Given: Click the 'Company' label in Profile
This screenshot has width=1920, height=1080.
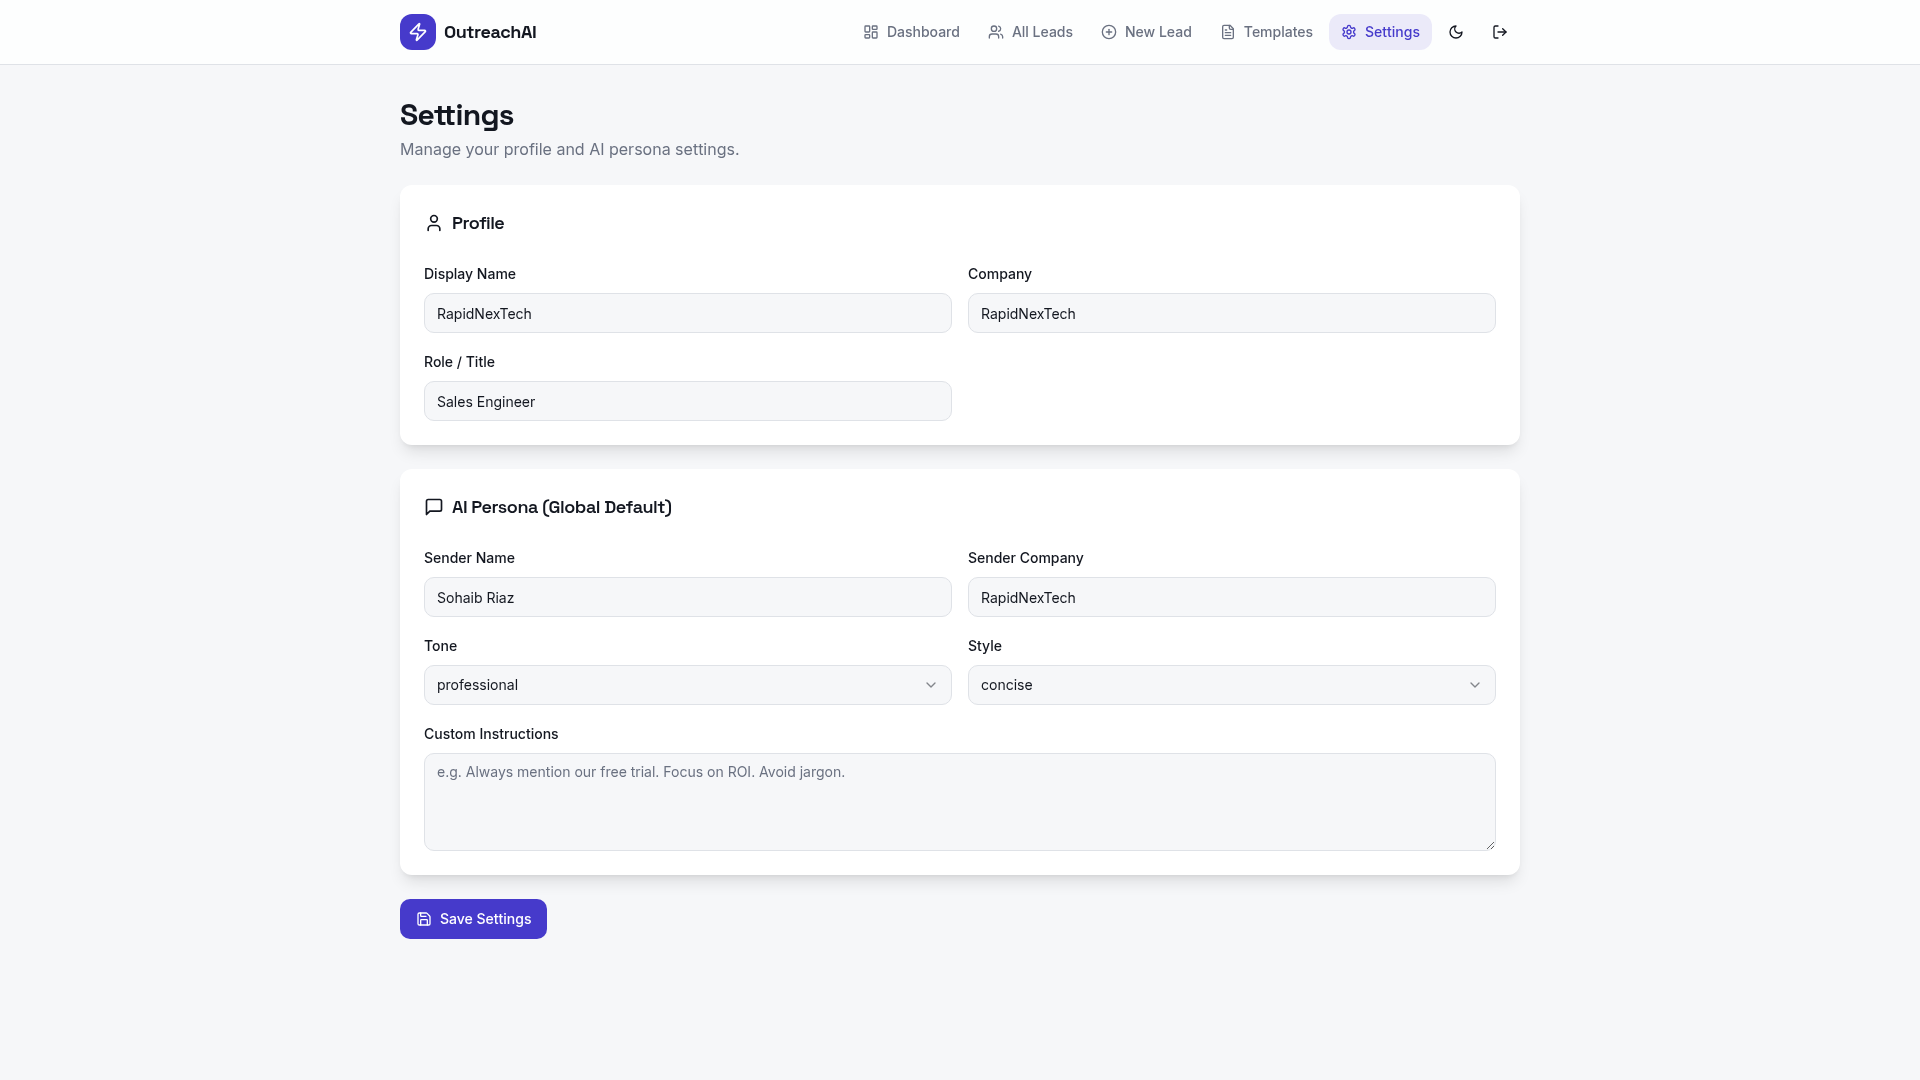Looking at the screenshot, I should pos(1000,274).
